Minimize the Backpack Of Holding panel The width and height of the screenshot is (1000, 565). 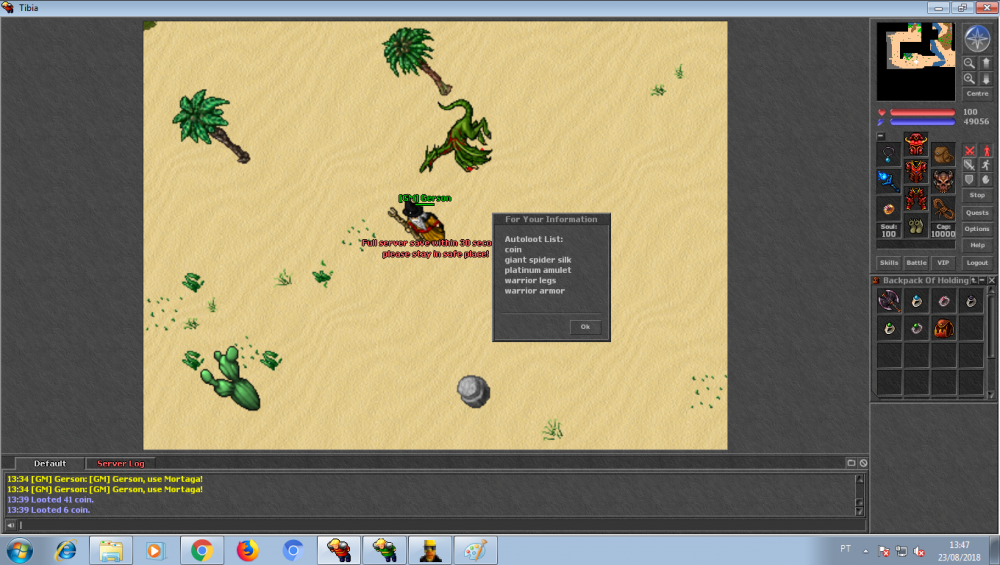point(982,280)
